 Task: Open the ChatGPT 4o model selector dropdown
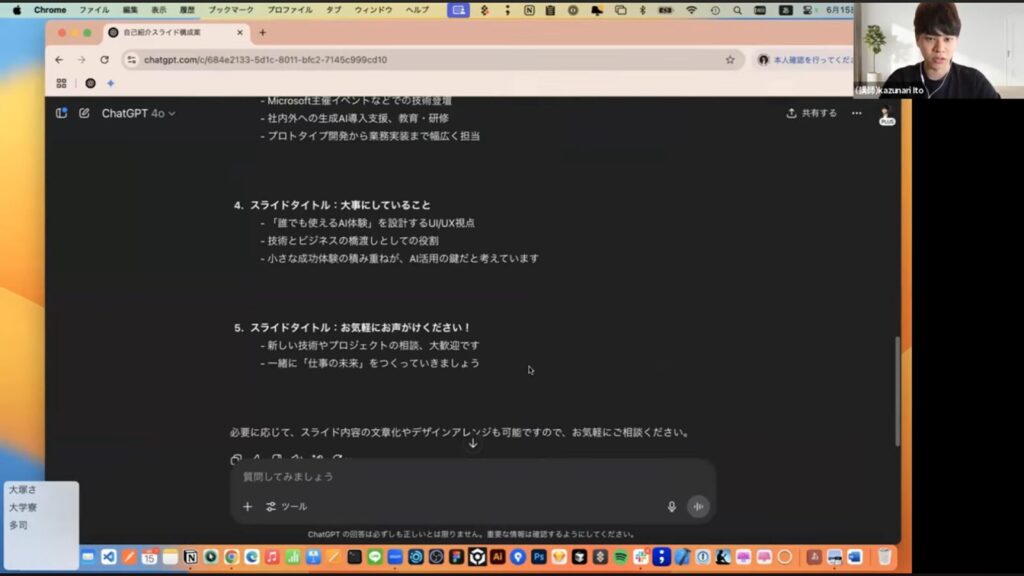(x=138, y=113)
